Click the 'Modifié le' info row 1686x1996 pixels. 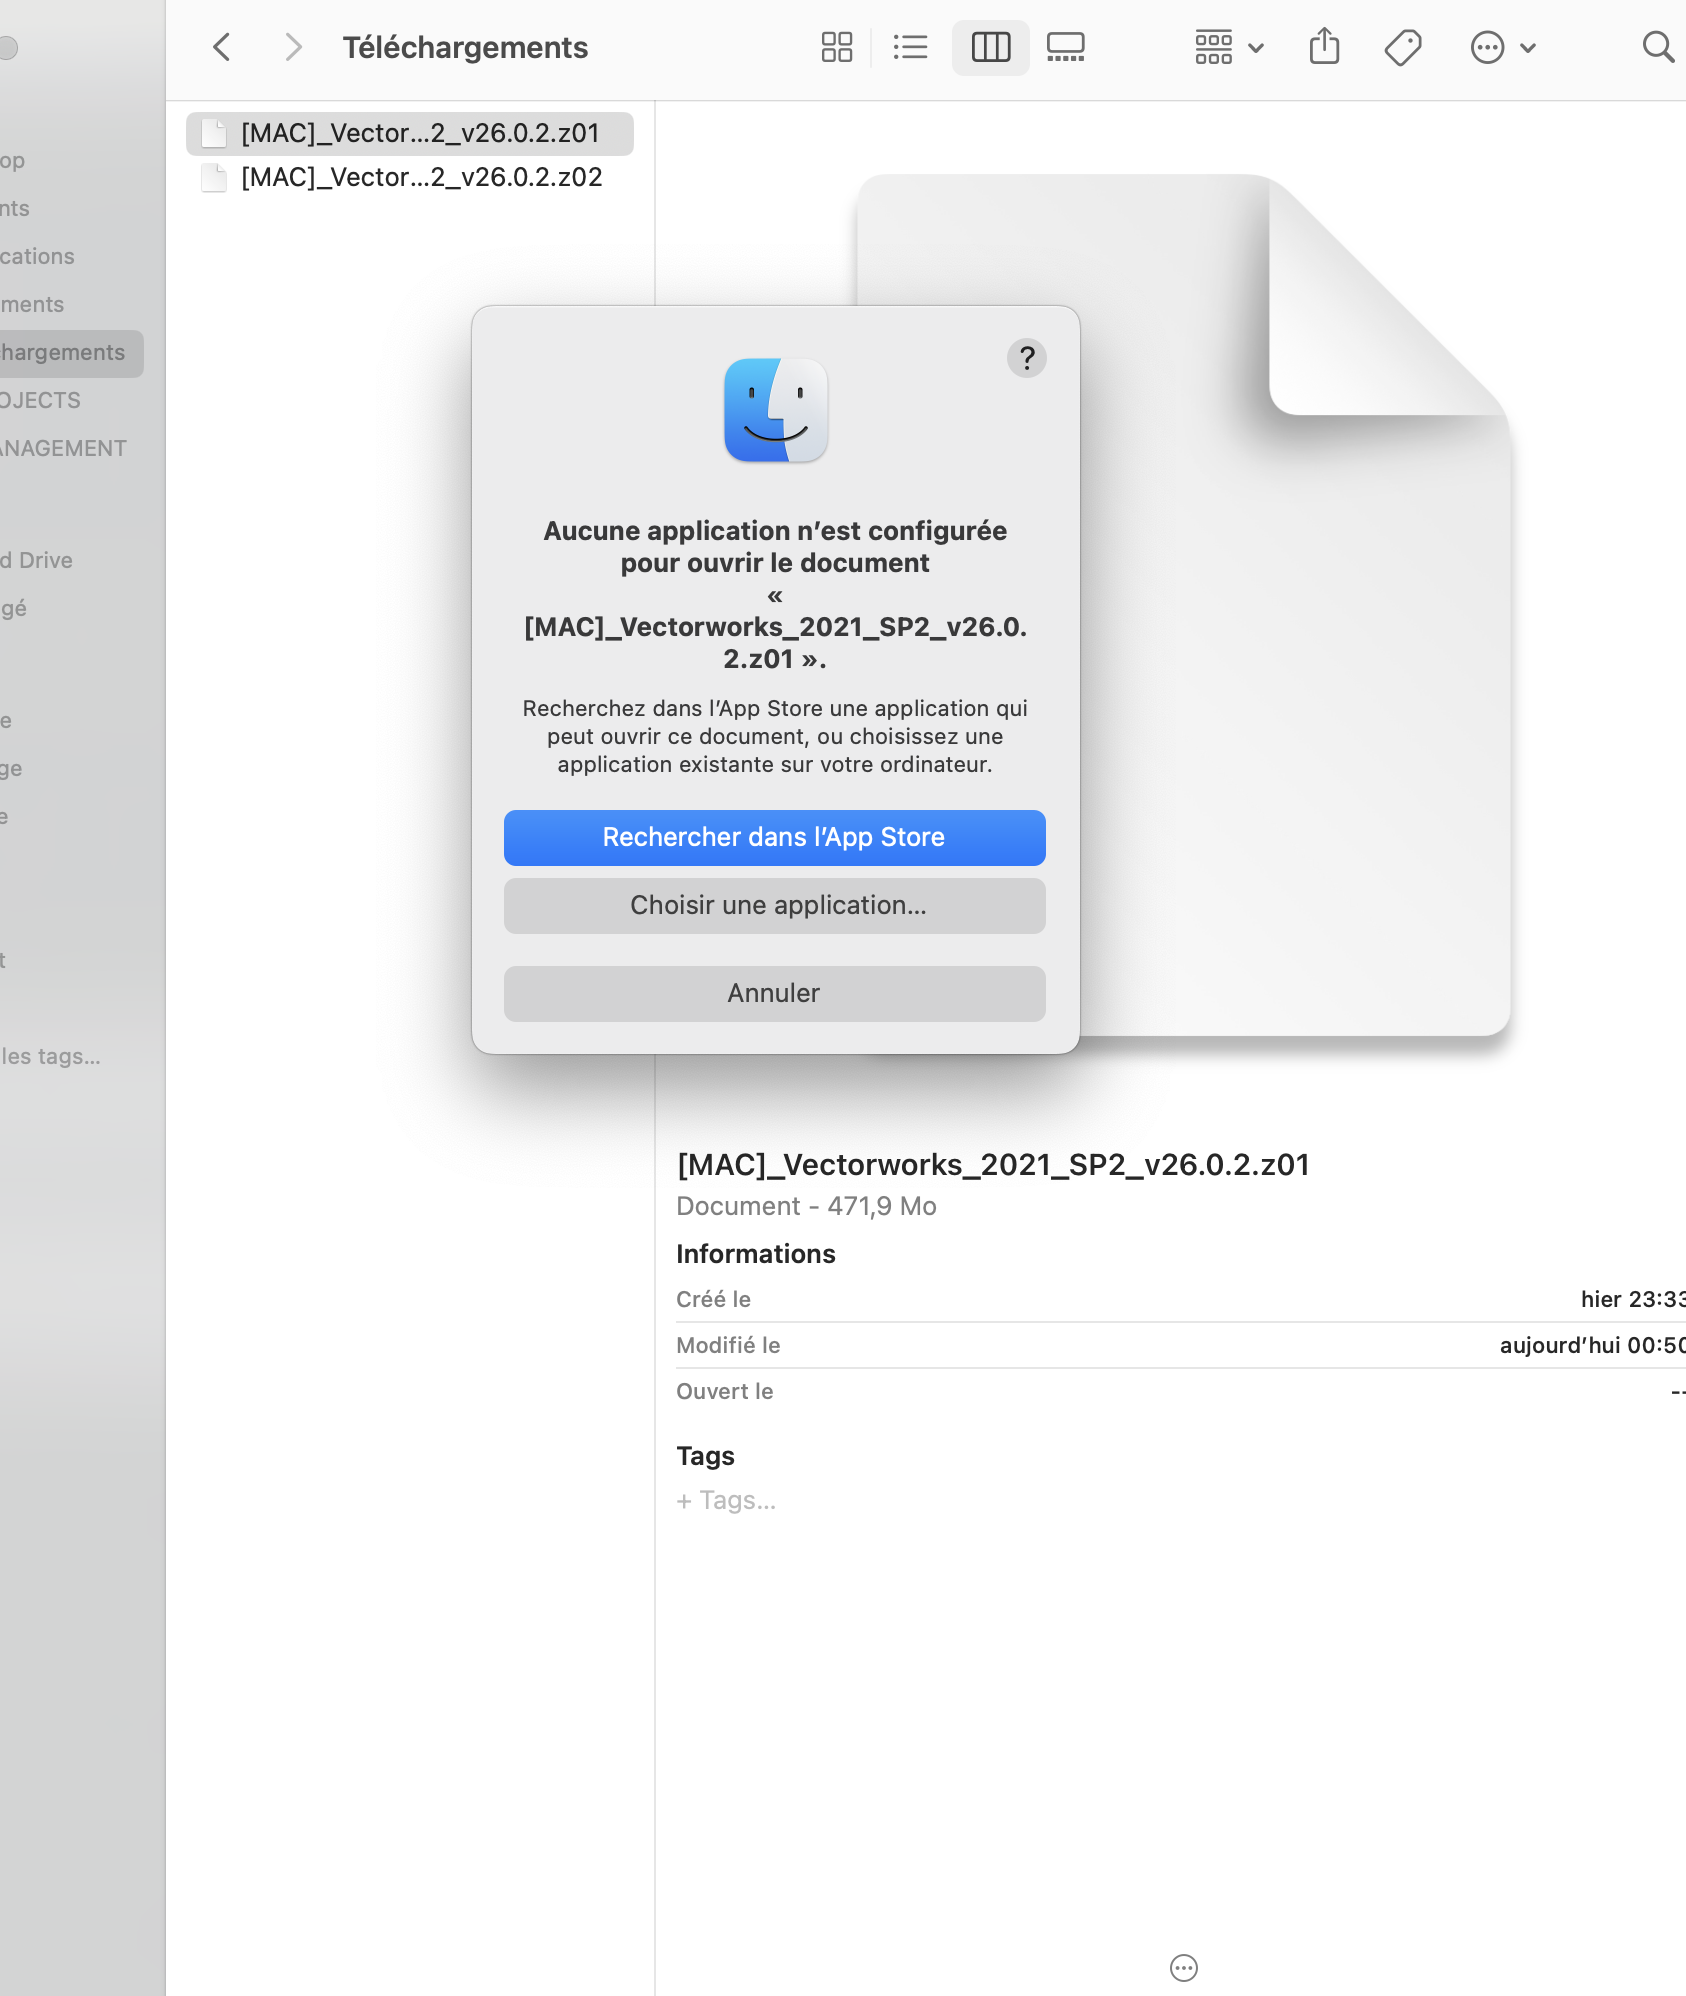point(1181,1345)
